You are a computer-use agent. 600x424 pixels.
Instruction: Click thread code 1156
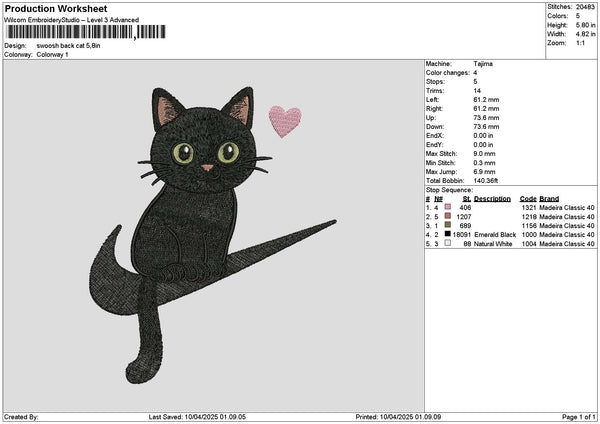pos(529,226)
